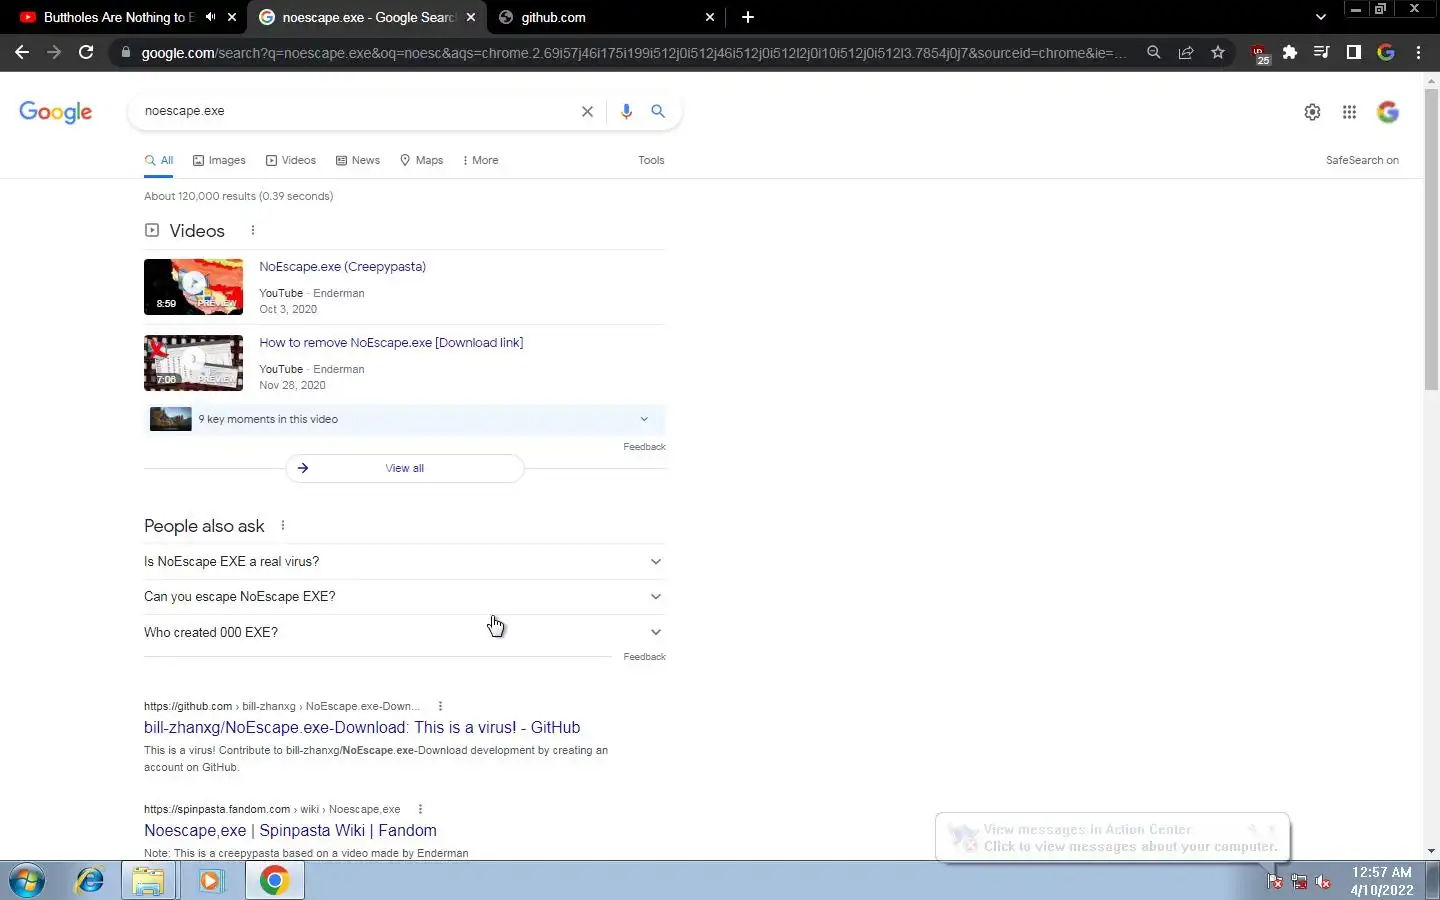Switch to the News search tab
This screenshot has height=900, width=1440.
tap(358, 160)
